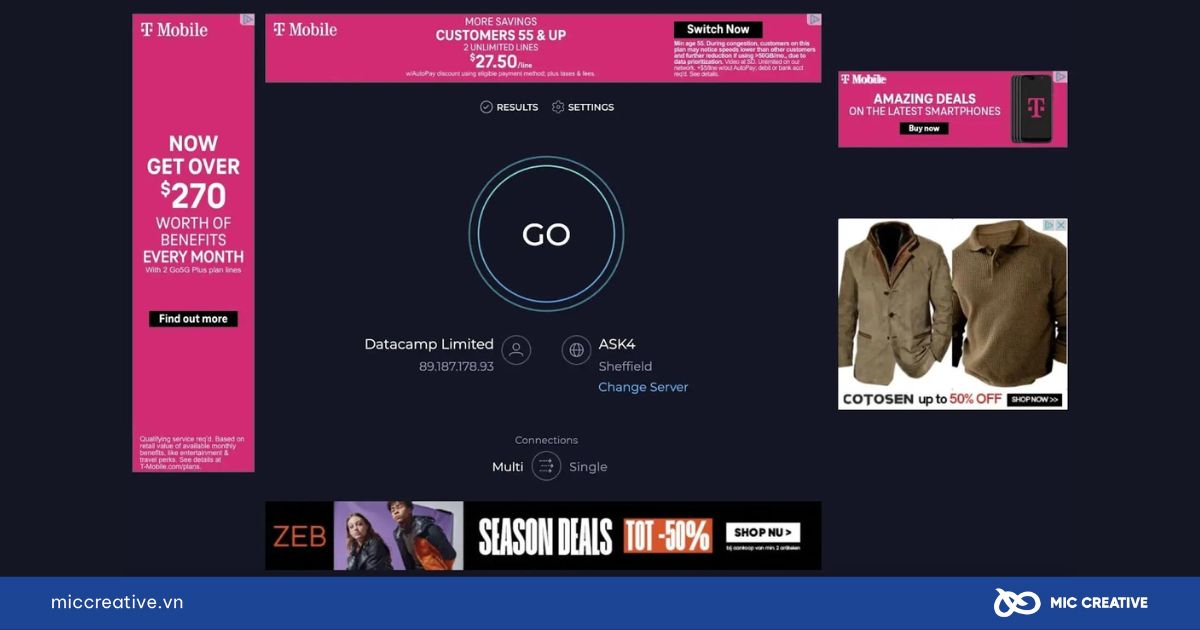The width and height of the screenshot is (1200, 630).
Task: Click Buy now in smartphones ad
Action: [925, 128]
